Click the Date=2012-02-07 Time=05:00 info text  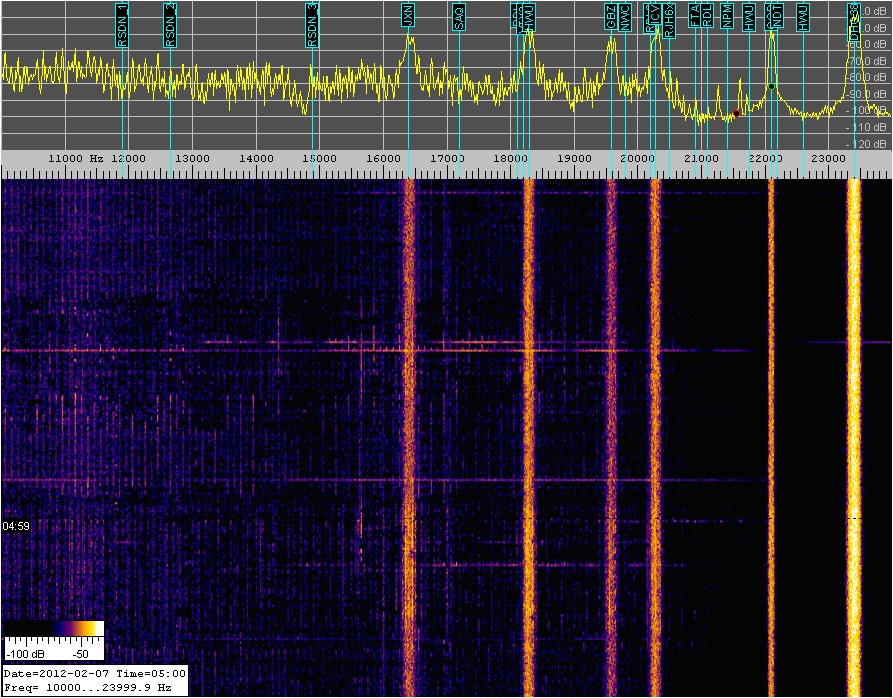[x=95, y=674]
